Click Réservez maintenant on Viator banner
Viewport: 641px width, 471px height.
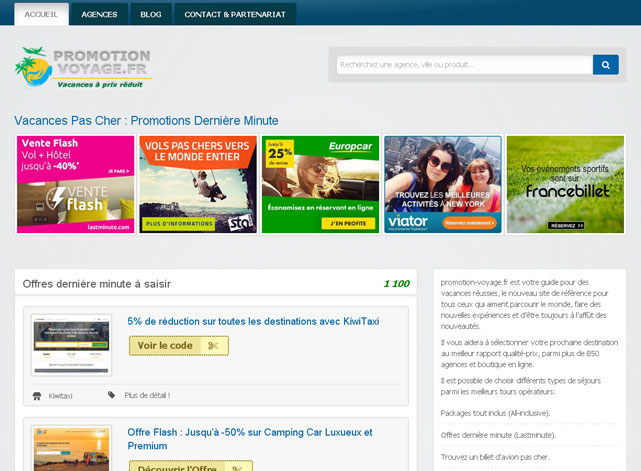(470, 223)
